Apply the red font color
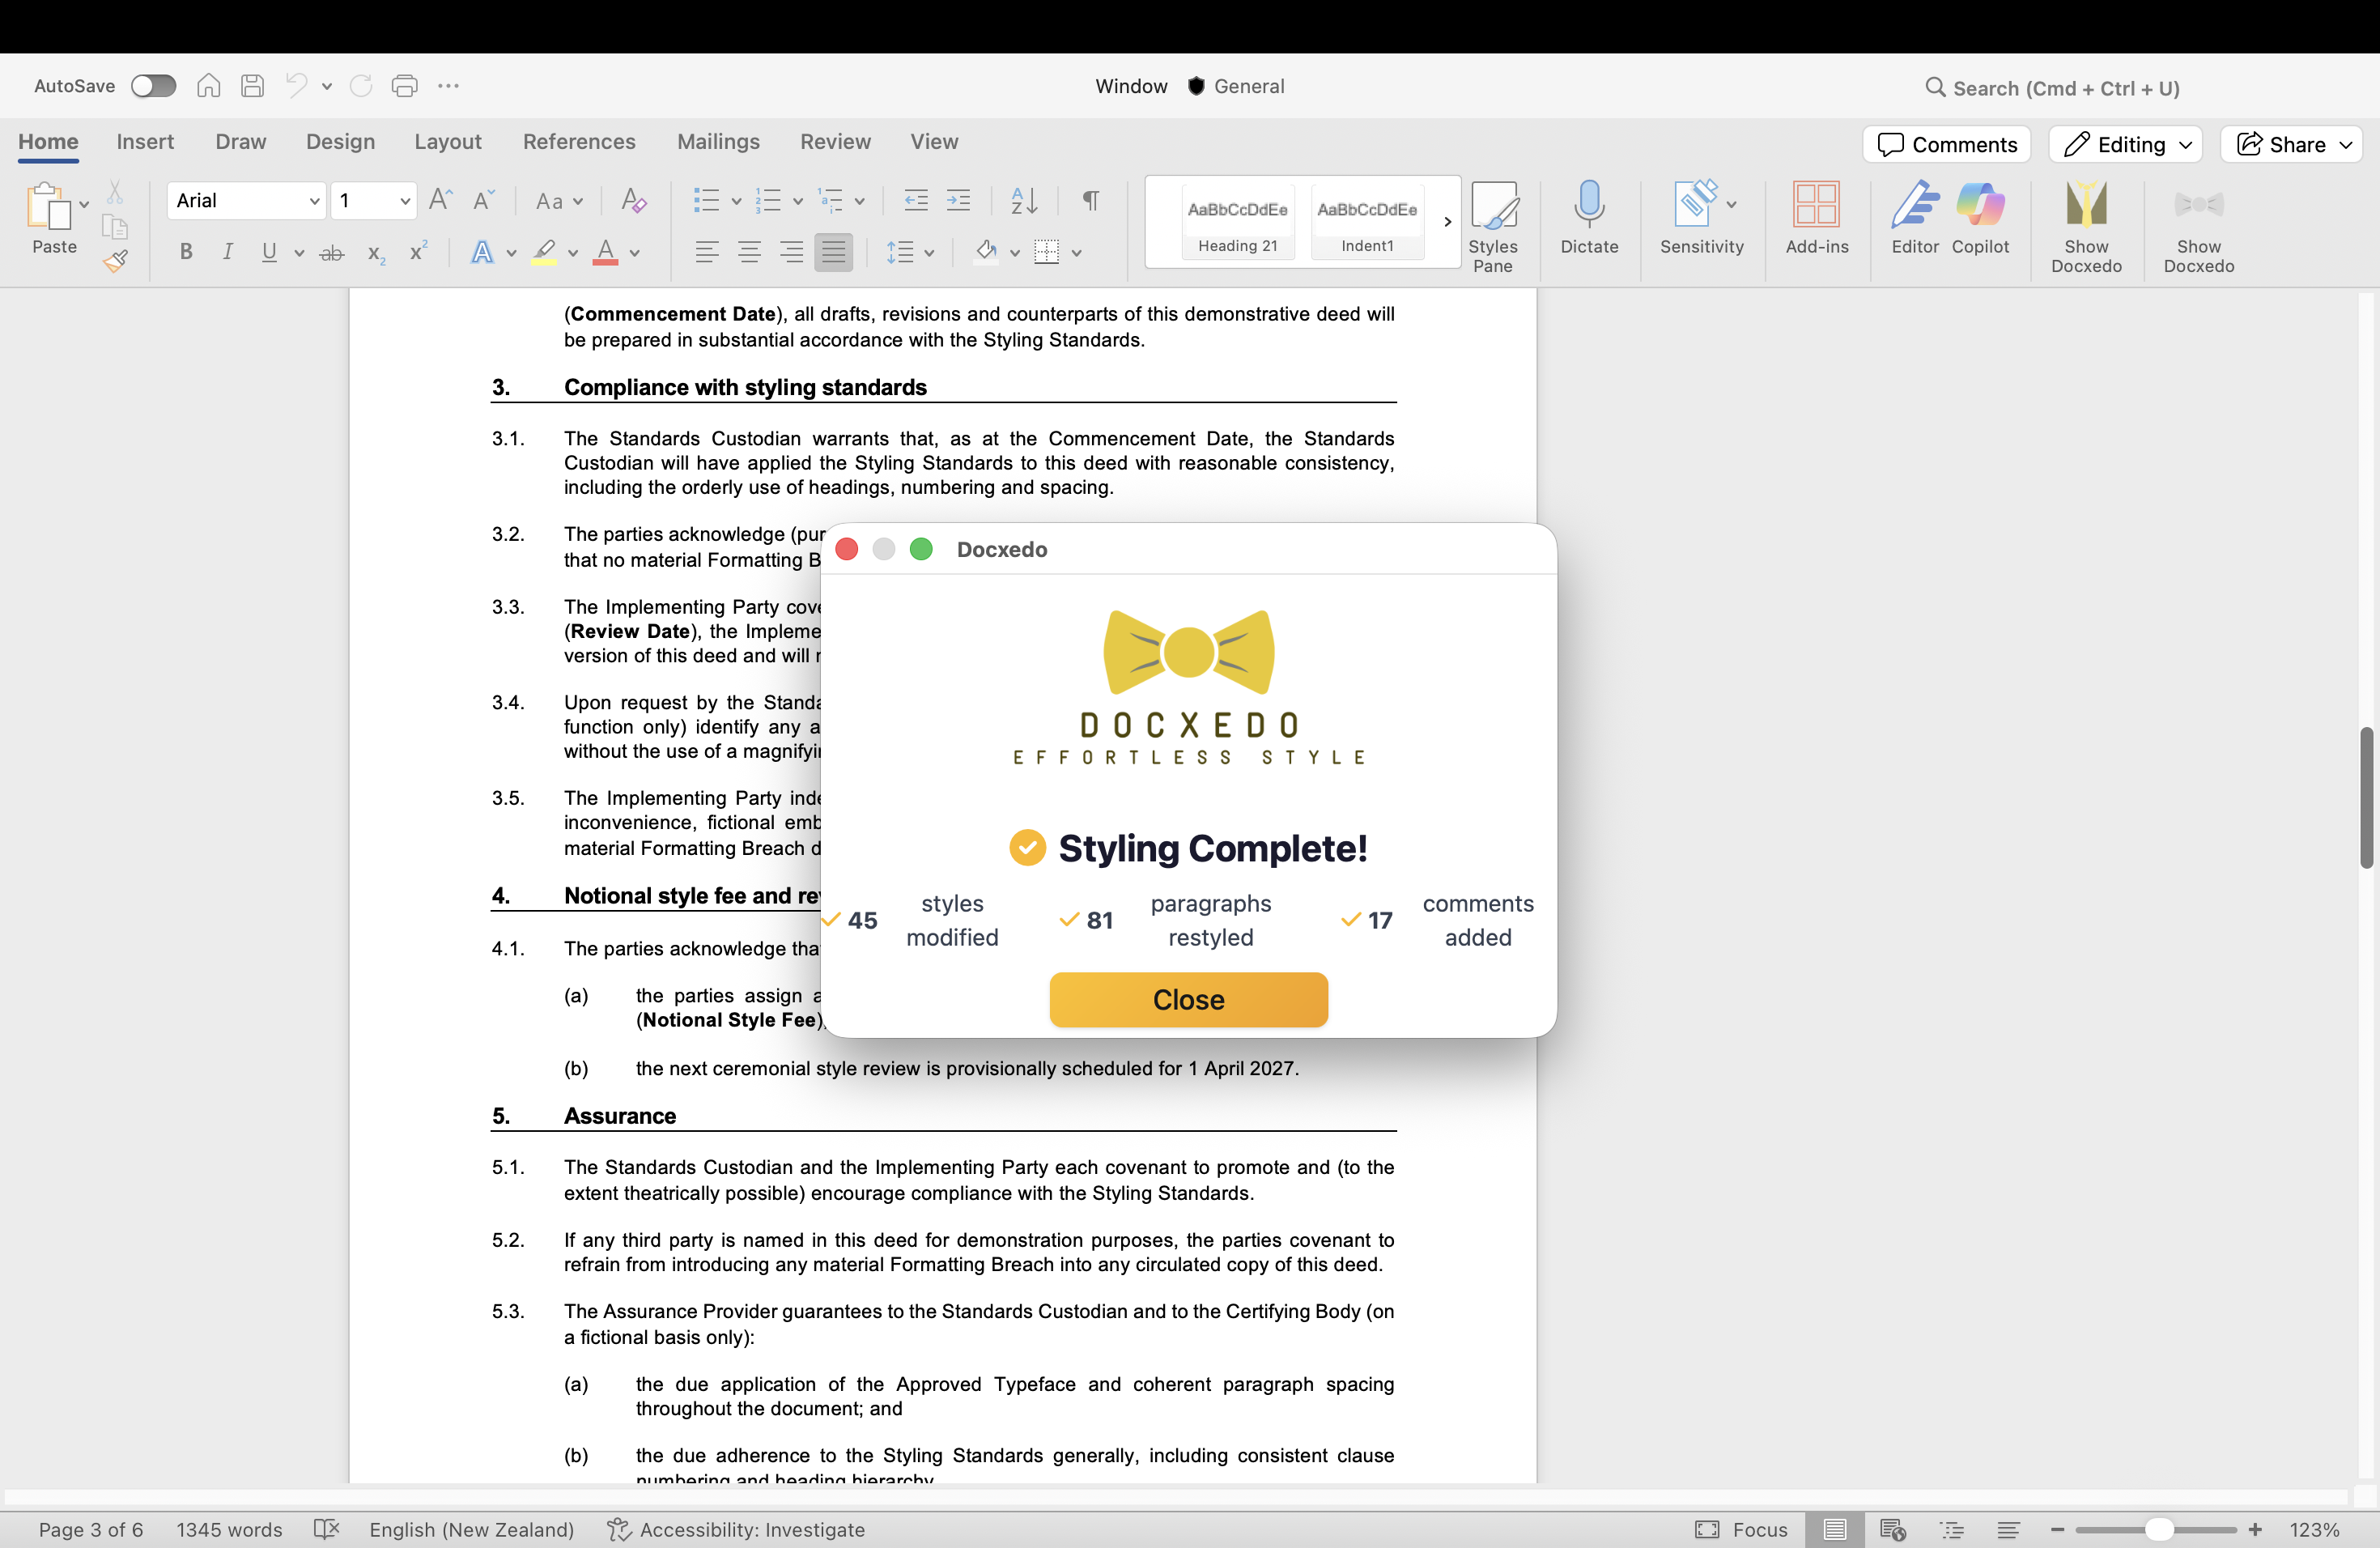The width and height of the screenshot is (2380, 1548). pyautogui.click(x=605, y=252)
